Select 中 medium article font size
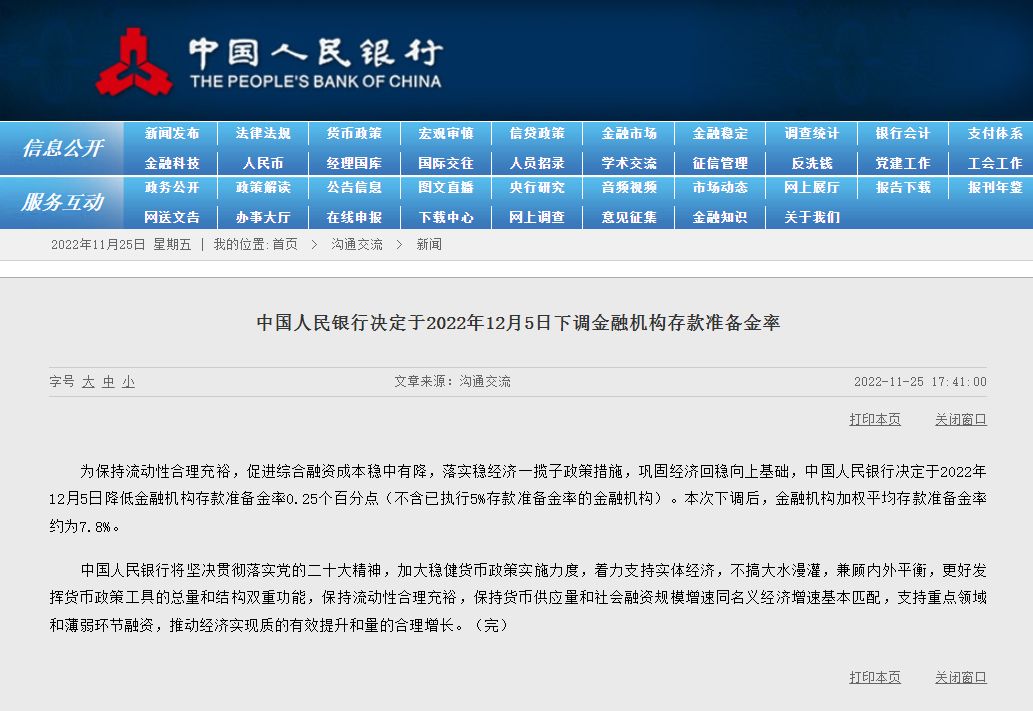 (x=108, y=381)
